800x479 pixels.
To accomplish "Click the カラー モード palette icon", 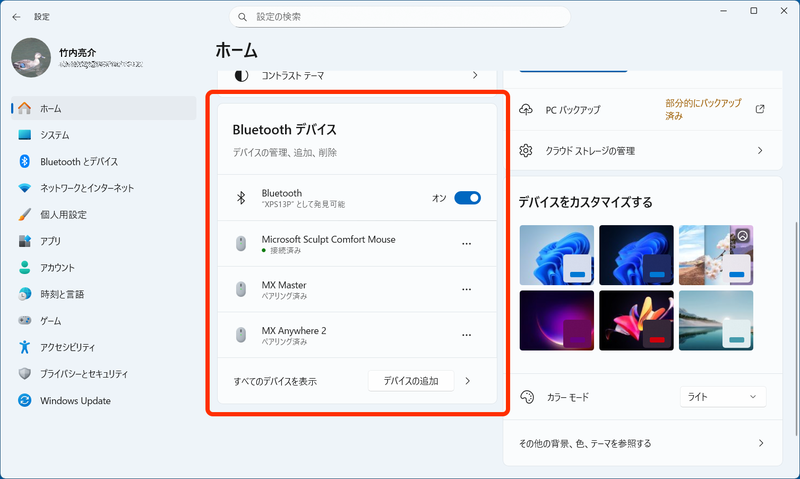I will [x=527, y=396].
